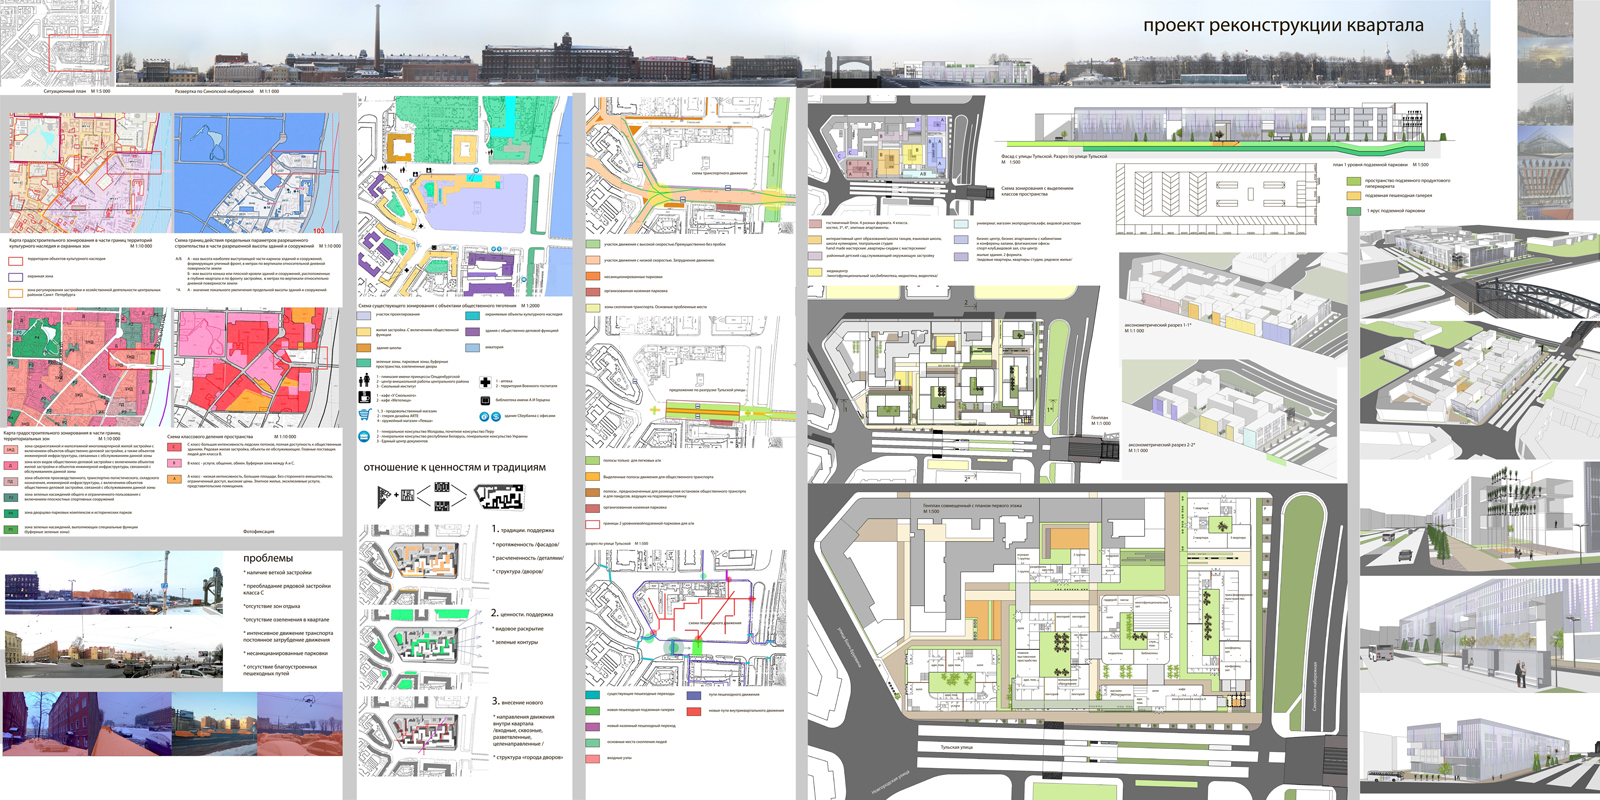Click the triangular pattern diagram icon
Viewport: 1600px width, 800px height.
pos(385,495)
